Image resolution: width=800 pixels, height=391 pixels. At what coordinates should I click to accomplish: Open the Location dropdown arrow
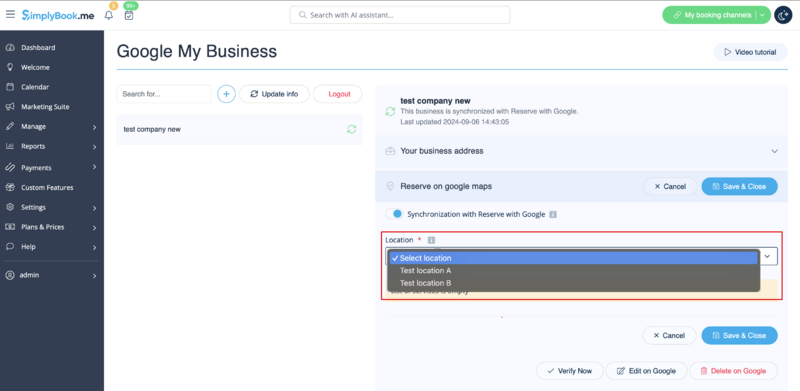(x=768, y=257)
